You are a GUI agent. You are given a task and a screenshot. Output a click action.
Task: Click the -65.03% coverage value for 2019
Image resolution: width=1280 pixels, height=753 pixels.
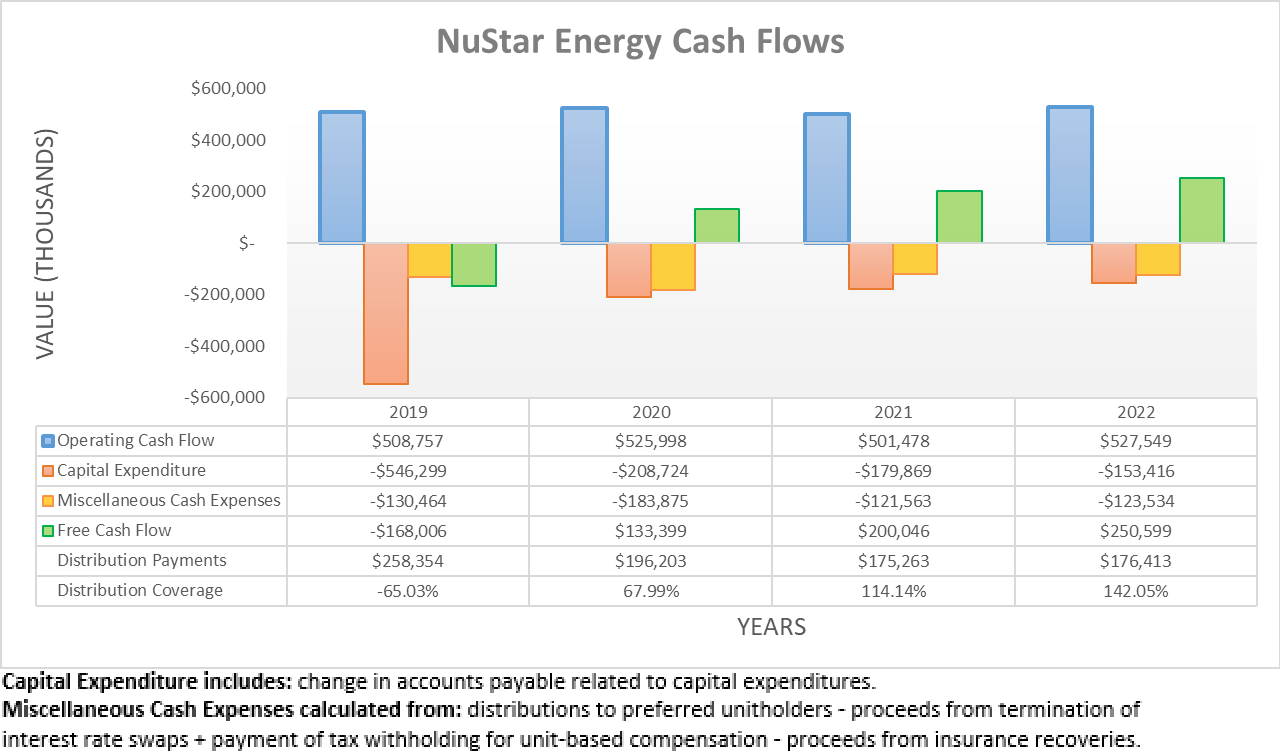click(407, 590)
